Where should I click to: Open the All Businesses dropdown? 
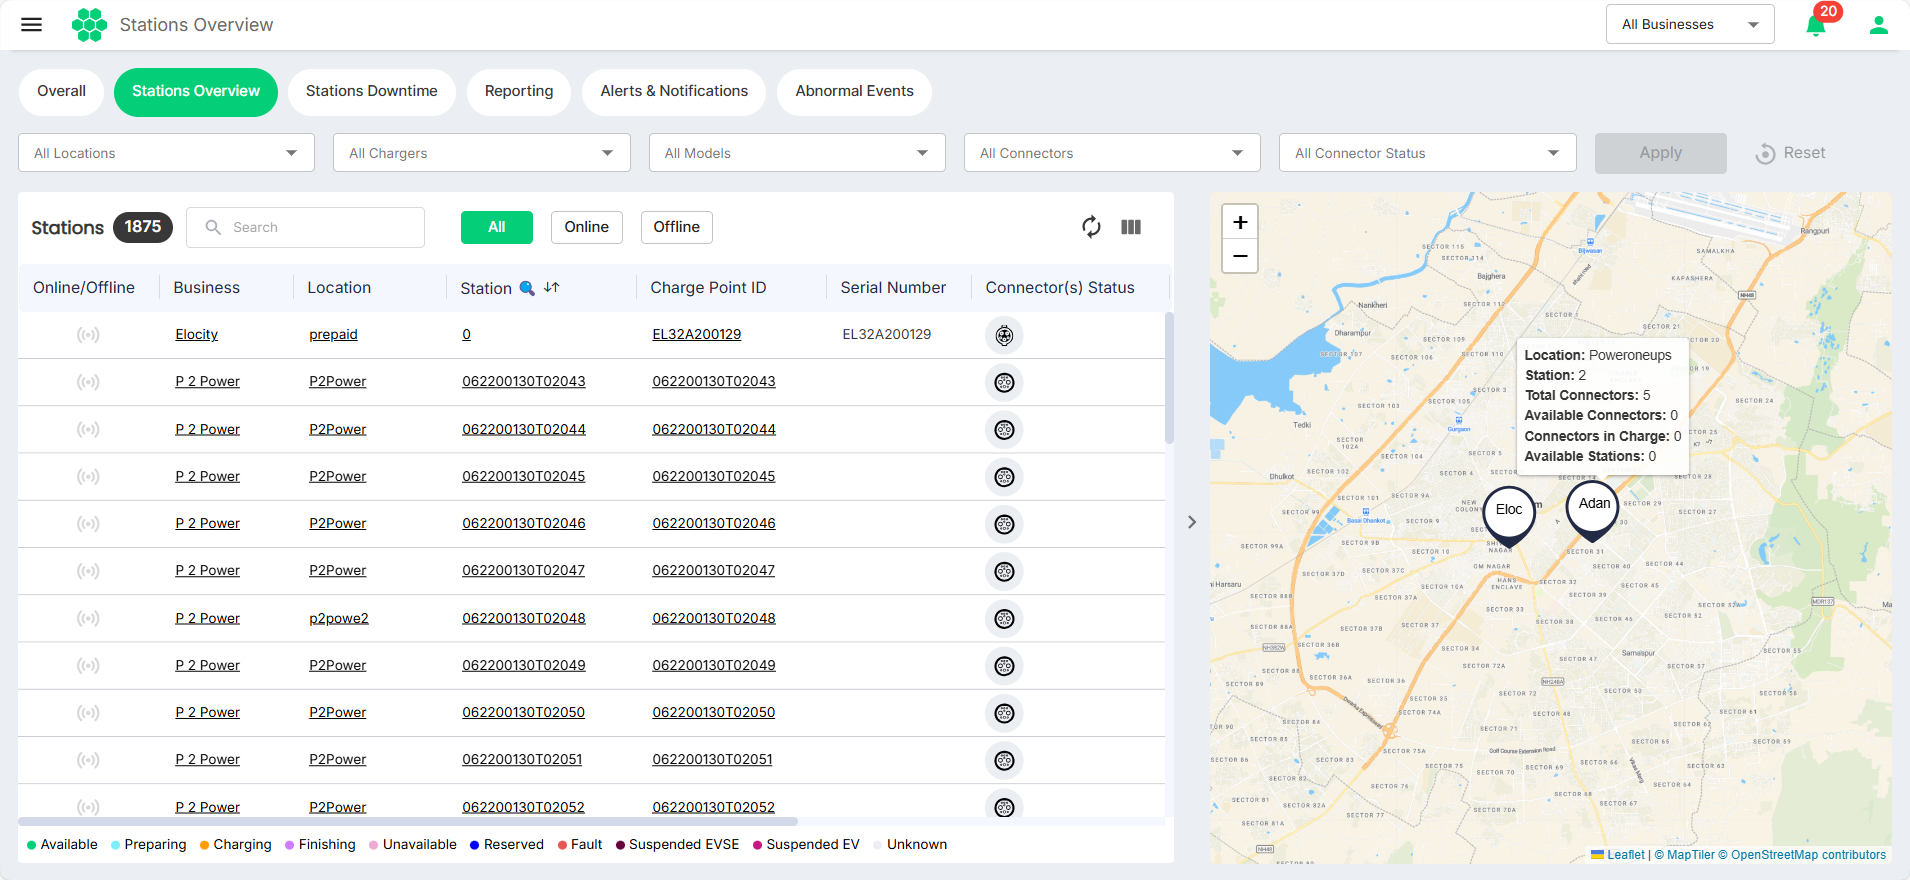click(x=1690, y=24)
